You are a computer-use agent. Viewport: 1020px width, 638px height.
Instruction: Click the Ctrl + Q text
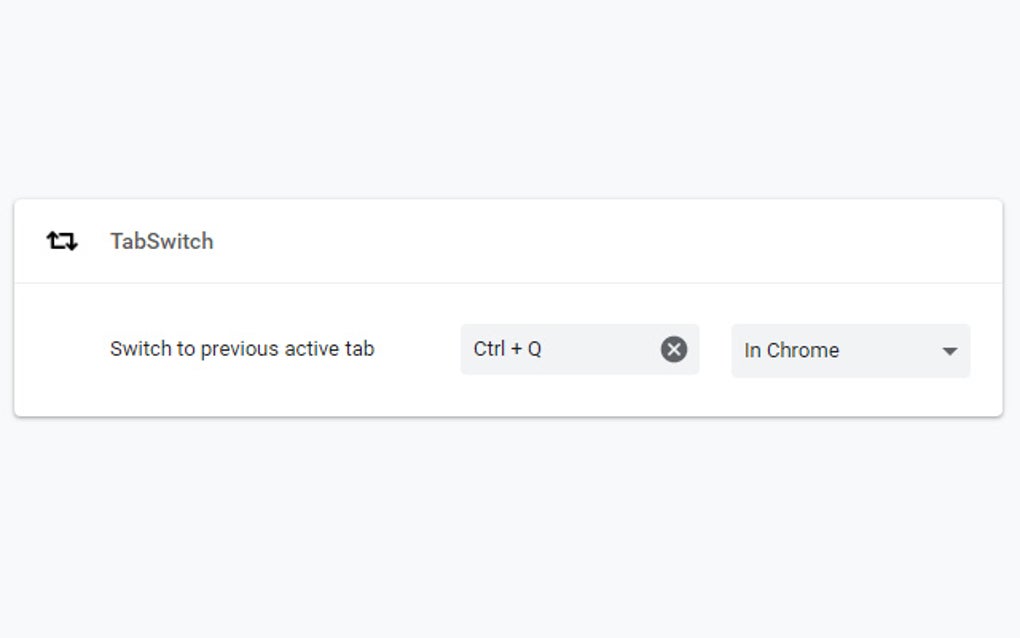pos(507,349)
